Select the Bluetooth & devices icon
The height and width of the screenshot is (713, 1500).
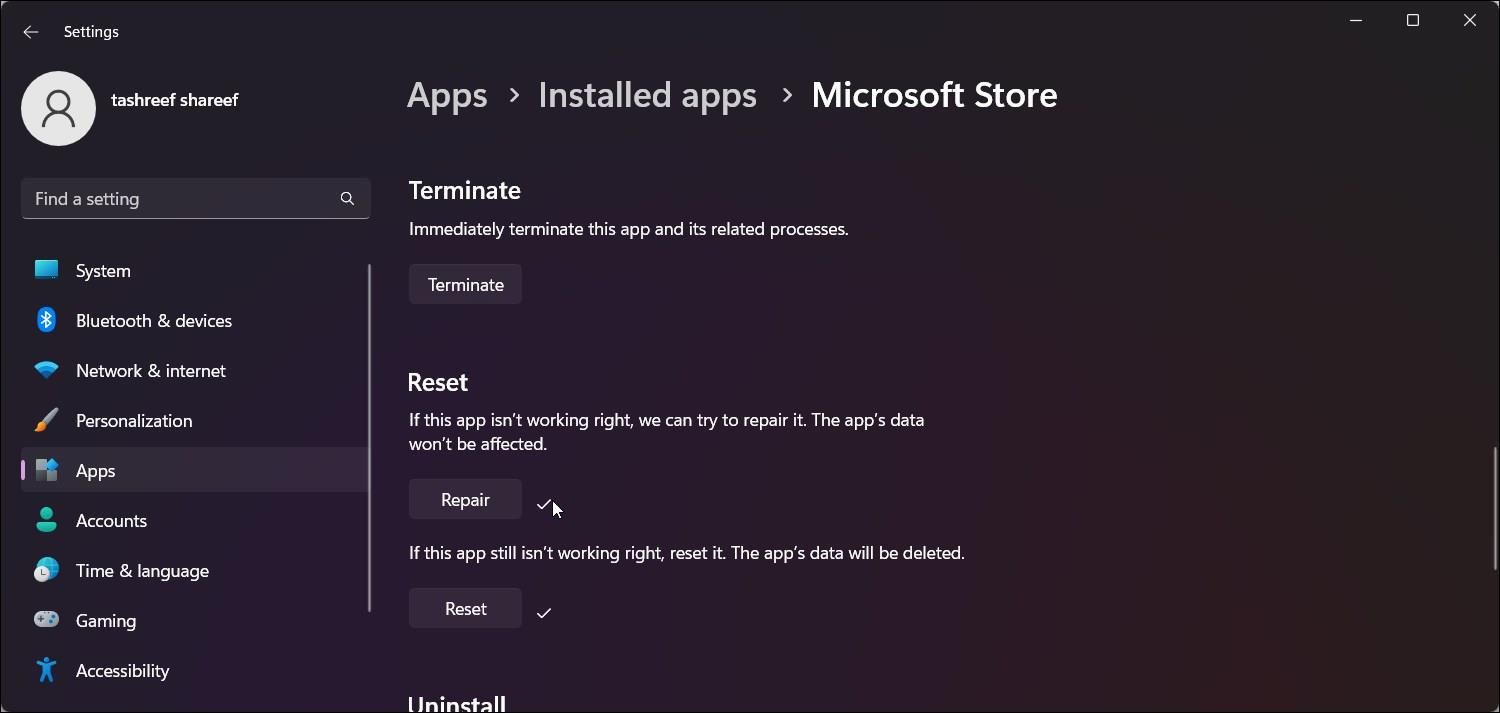[47, 319]
